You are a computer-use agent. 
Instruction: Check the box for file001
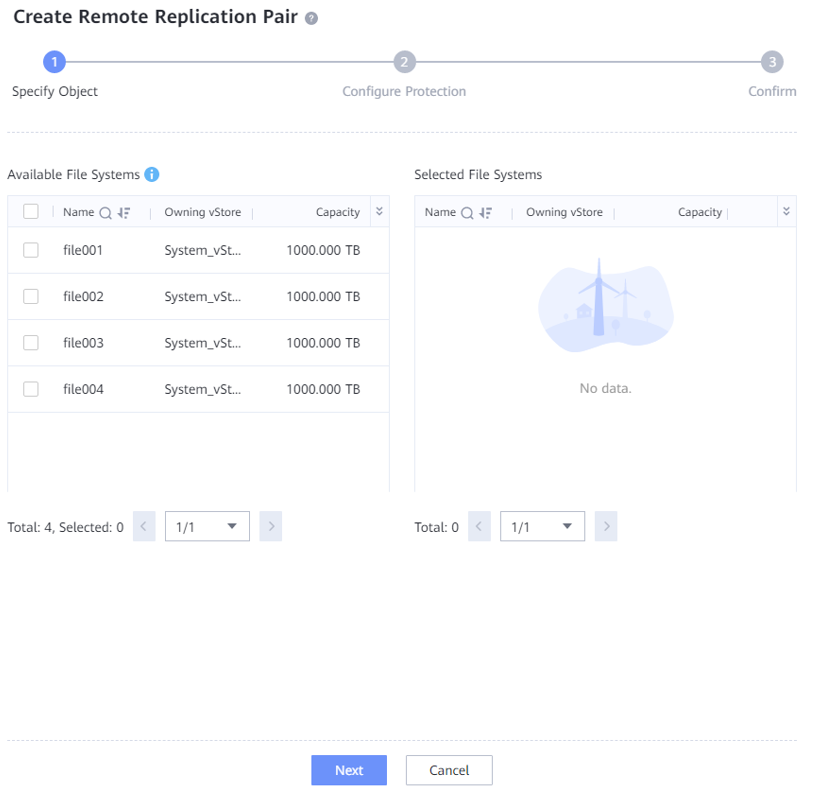(31, 250)
